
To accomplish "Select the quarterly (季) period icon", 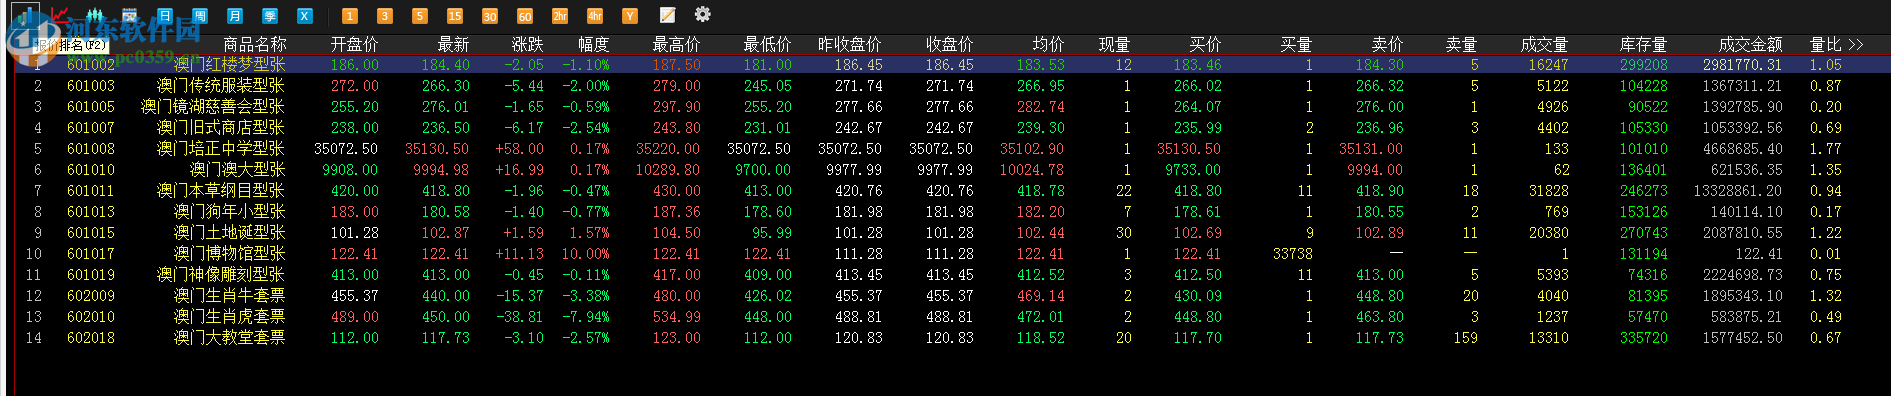I will click(270, 15).
